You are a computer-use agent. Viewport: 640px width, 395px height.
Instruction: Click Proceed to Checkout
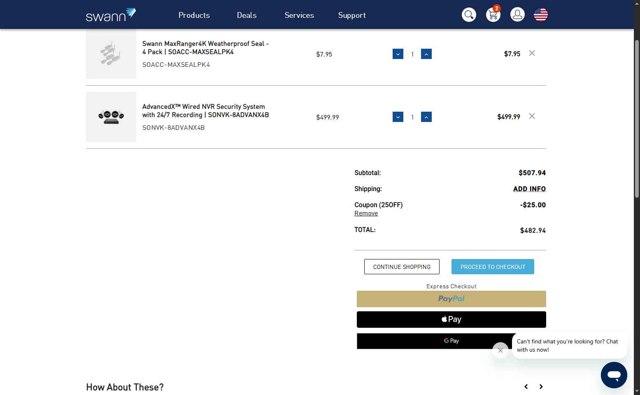(x=493, y=267)
